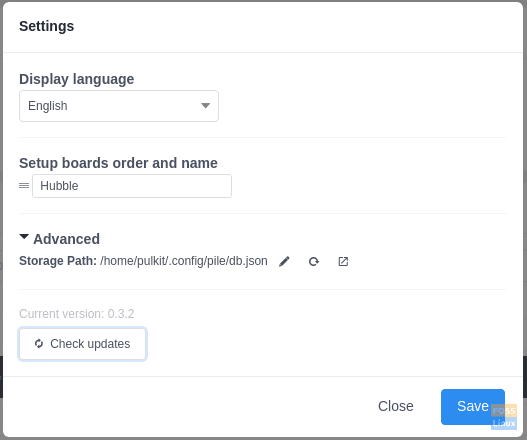This screenshot has height=440, width=527.
Task: Click the Current version: 0.3.2 text
Action: click(77, 314)
